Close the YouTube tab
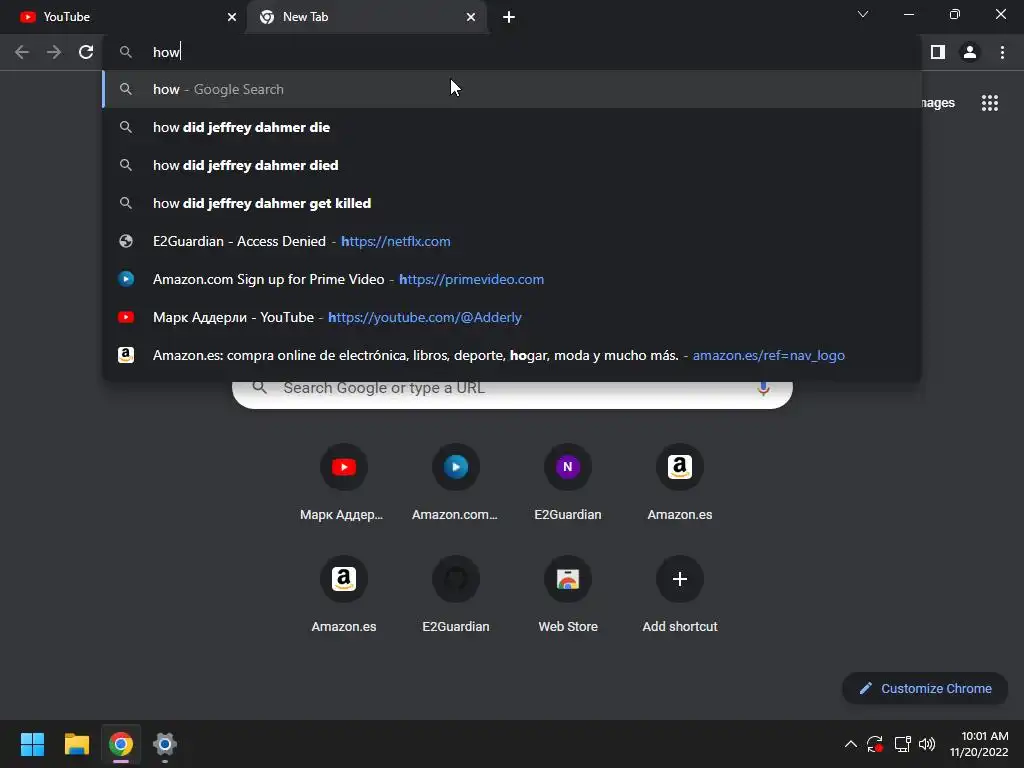Screen dimensions: 1024x768 [232, 17]
